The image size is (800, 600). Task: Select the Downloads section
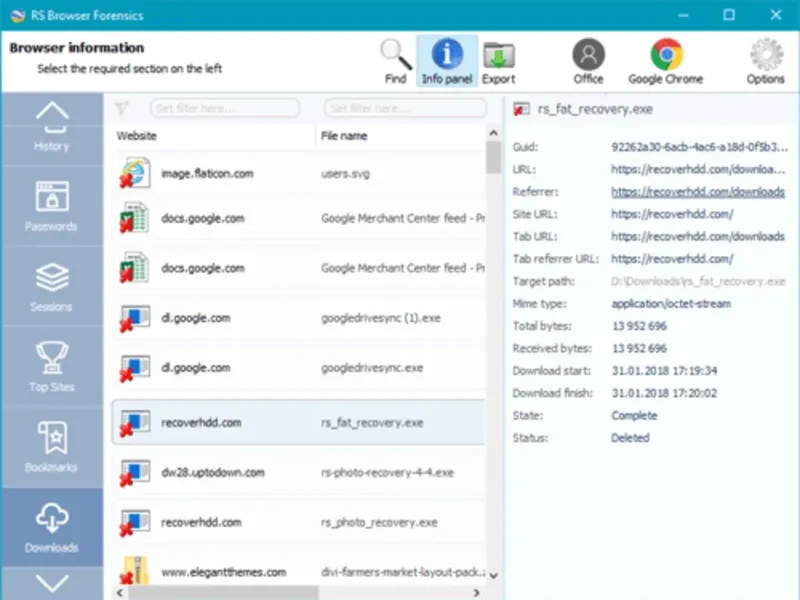(52, 527)
